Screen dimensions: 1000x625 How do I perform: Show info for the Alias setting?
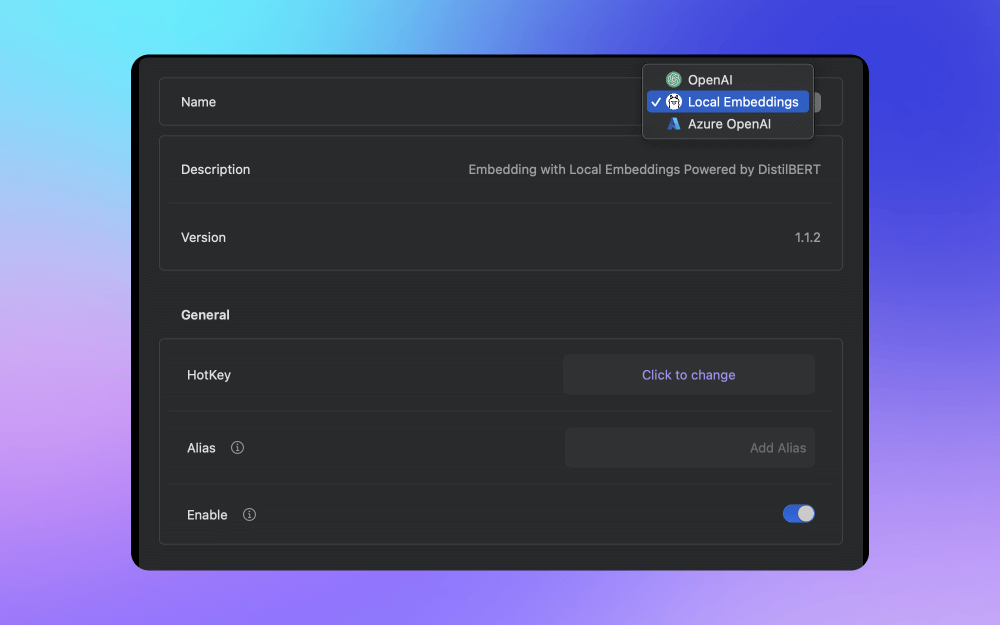pyautogui.click(x=237, y=448)
